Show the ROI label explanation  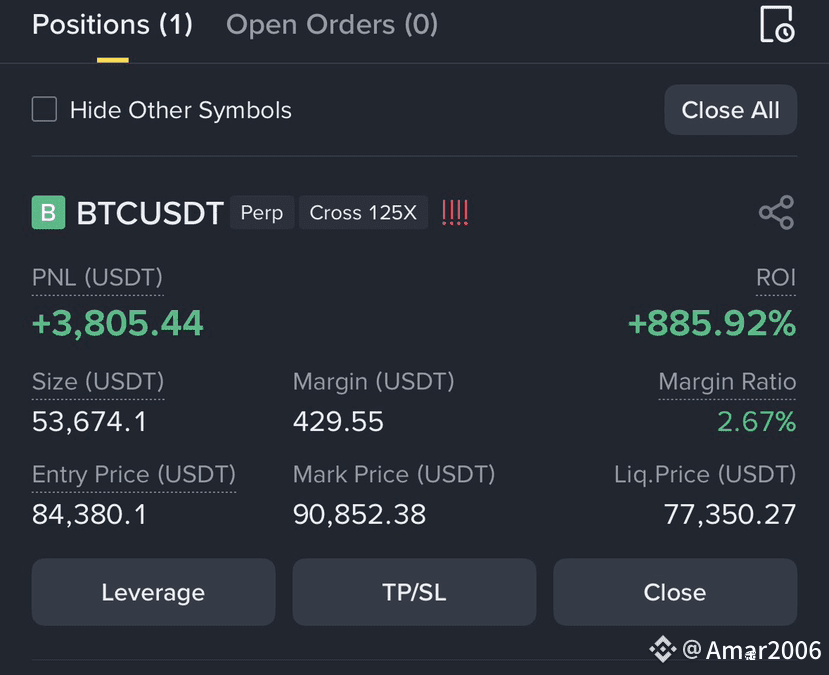click(x=776, y=278)
